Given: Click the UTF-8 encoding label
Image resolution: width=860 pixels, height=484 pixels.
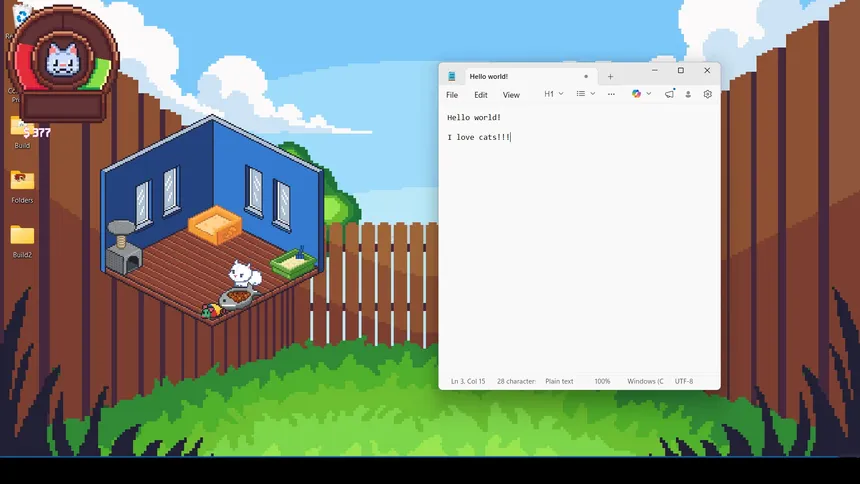Looking at the screenshot, I should tap(684, 381).
